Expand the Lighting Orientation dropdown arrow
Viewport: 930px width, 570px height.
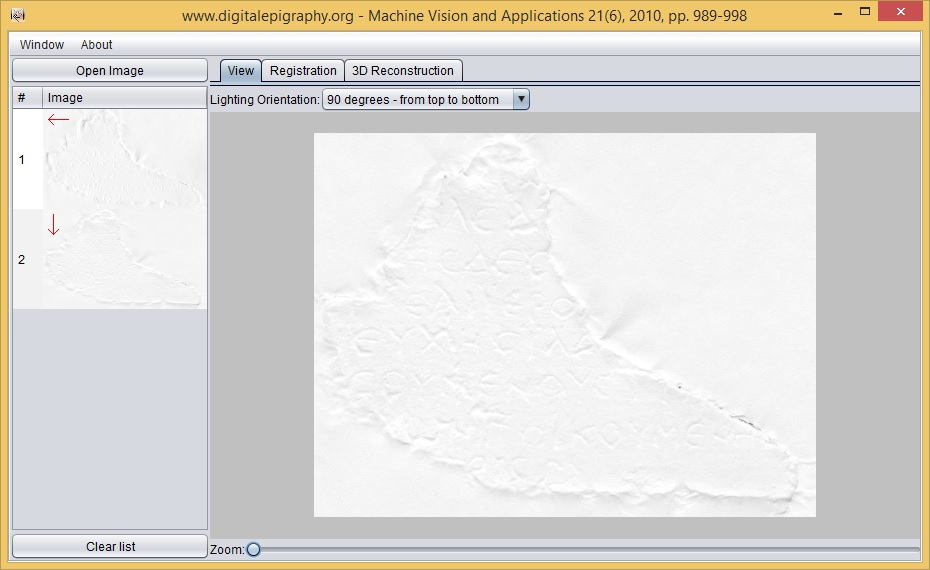pyautogui.click(x=520, y=99)
